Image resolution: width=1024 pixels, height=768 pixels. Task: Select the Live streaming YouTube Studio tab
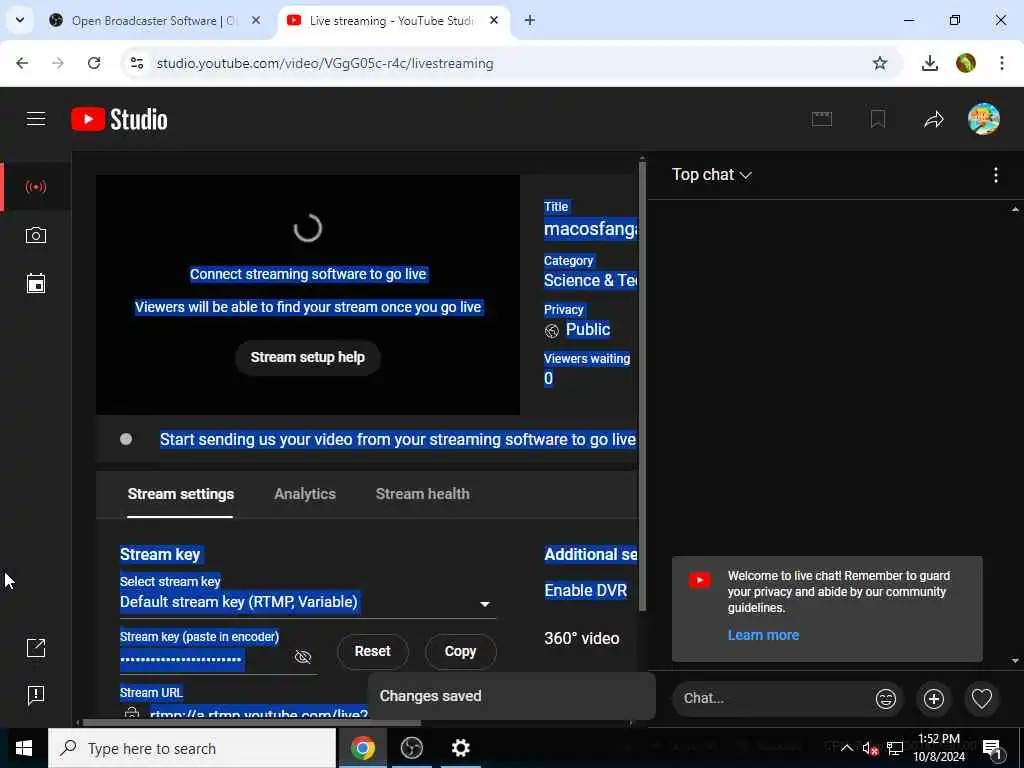pos(391,20)
